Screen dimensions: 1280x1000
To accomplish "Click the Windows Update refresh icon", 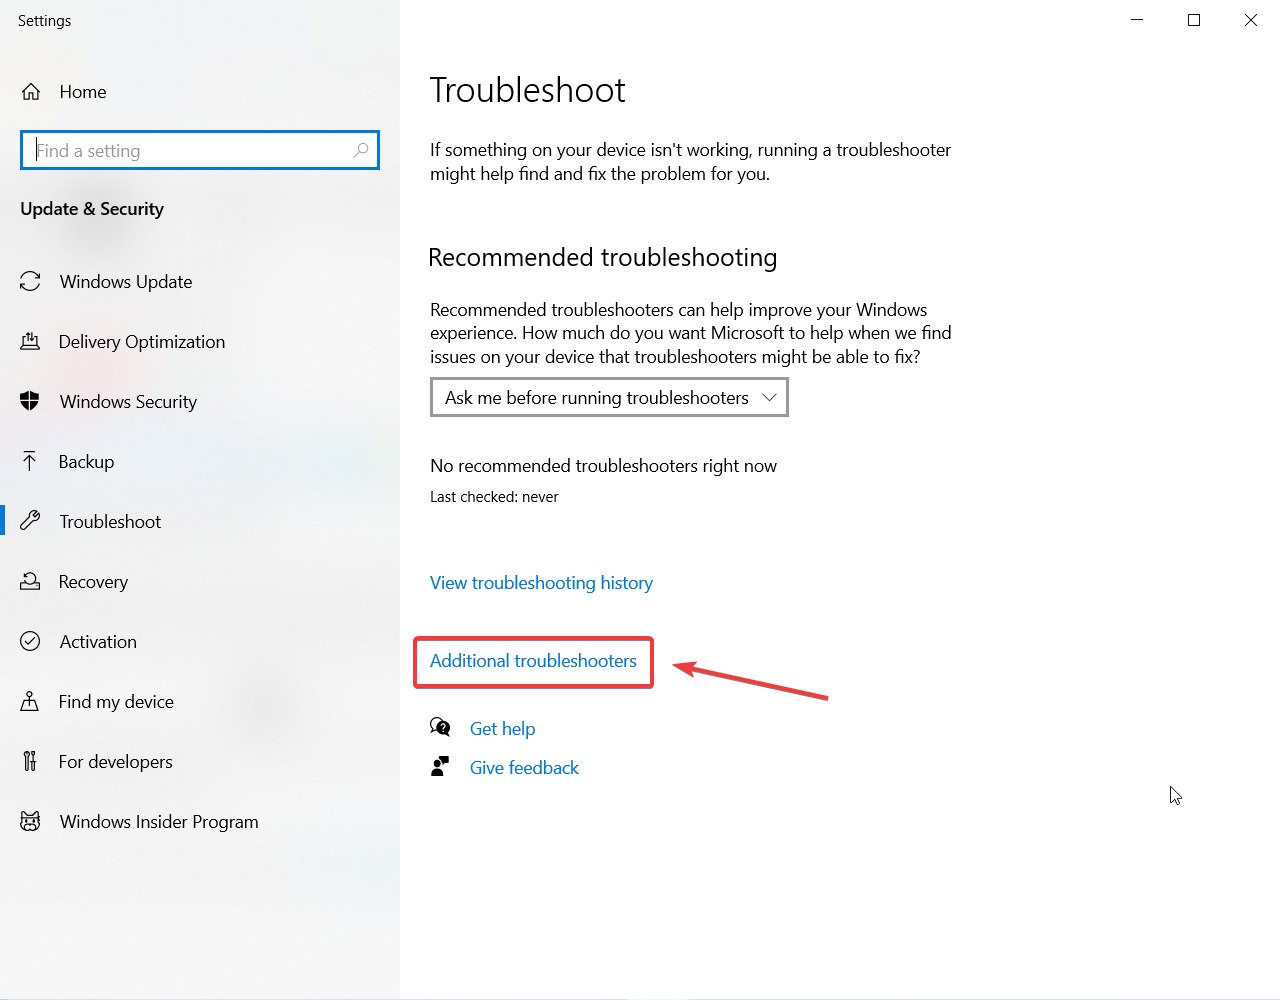I will point(30,282).
